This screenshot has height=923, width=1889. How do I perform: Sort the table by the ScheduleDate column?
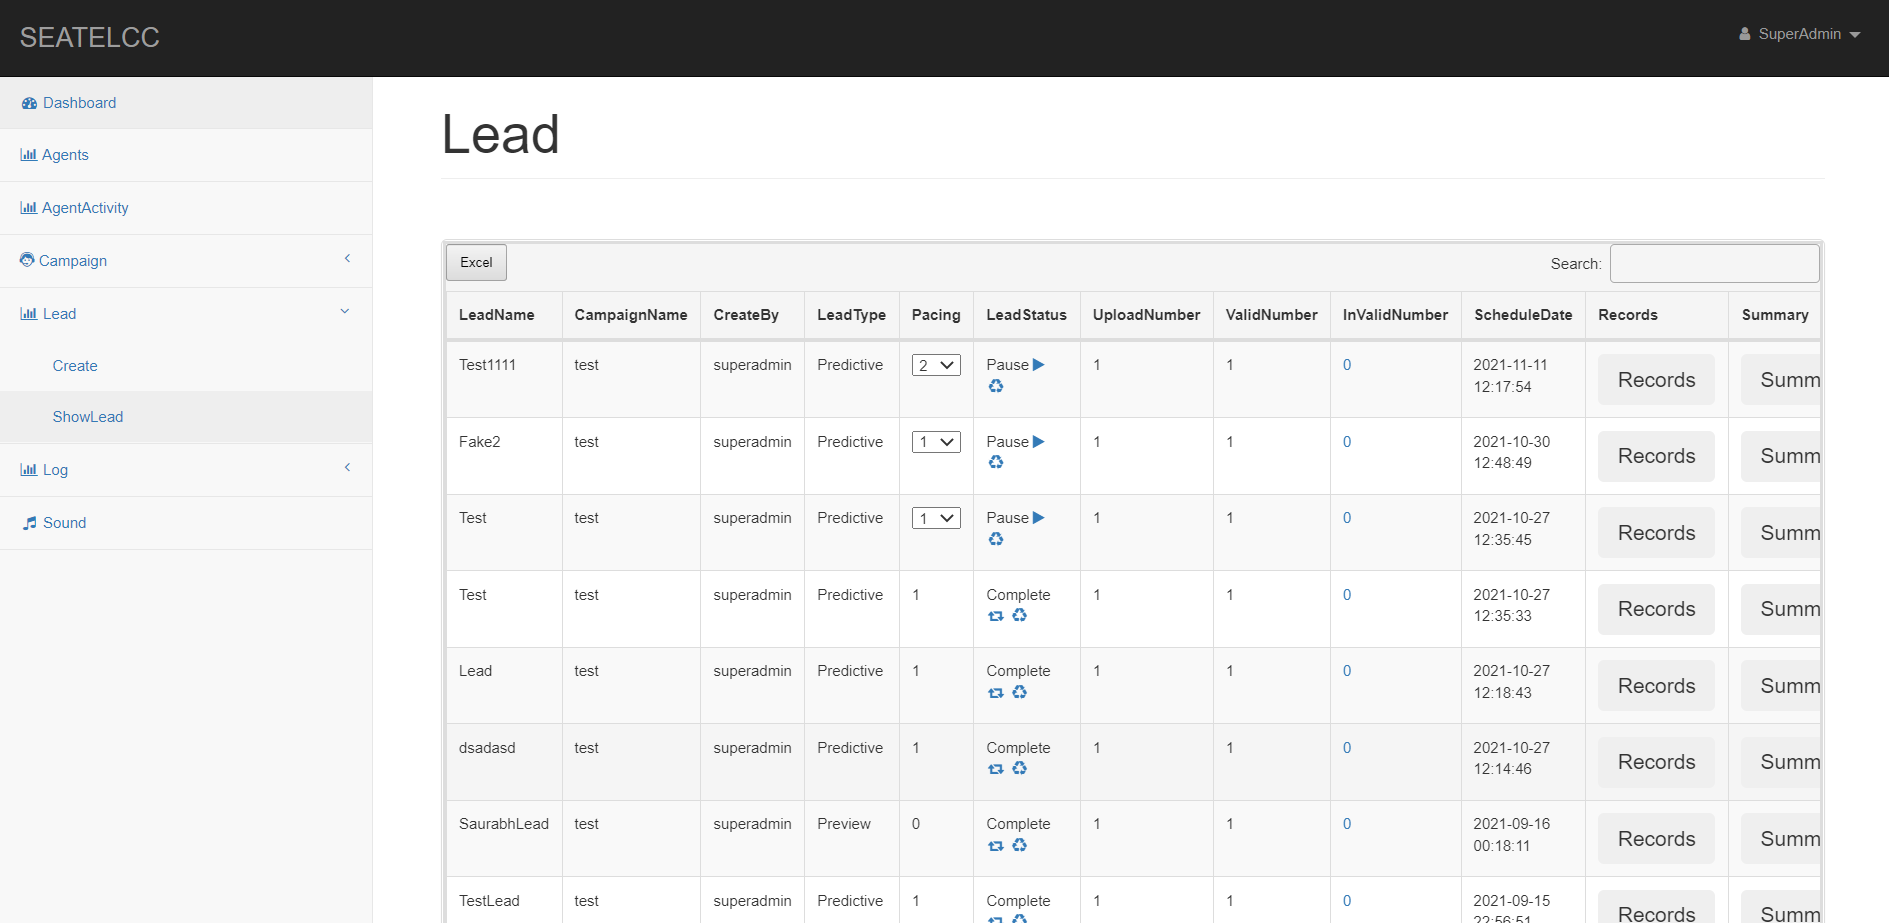[1522, 315]
